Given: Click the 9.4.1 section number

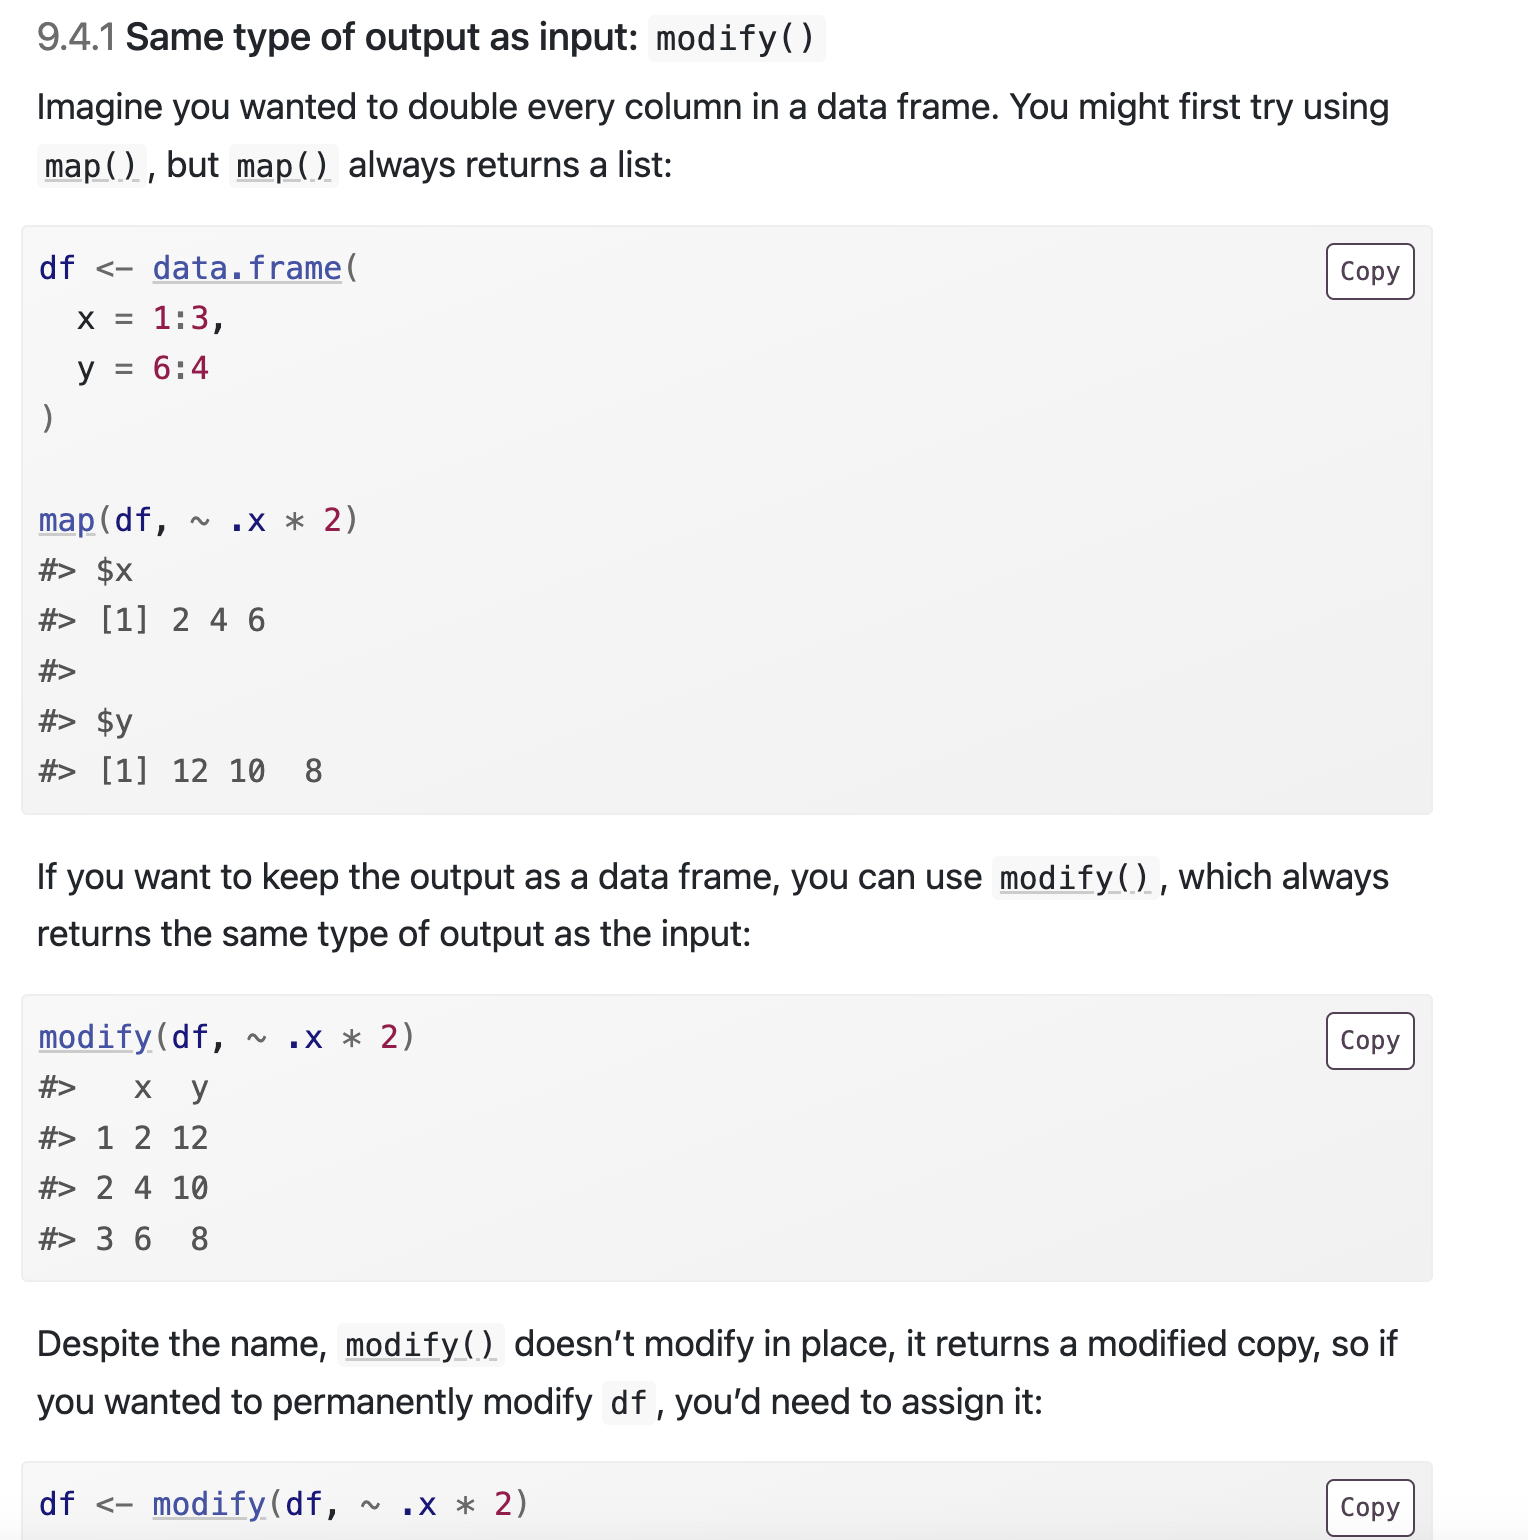Looking at the screenshot, I should tap(76, 38).
